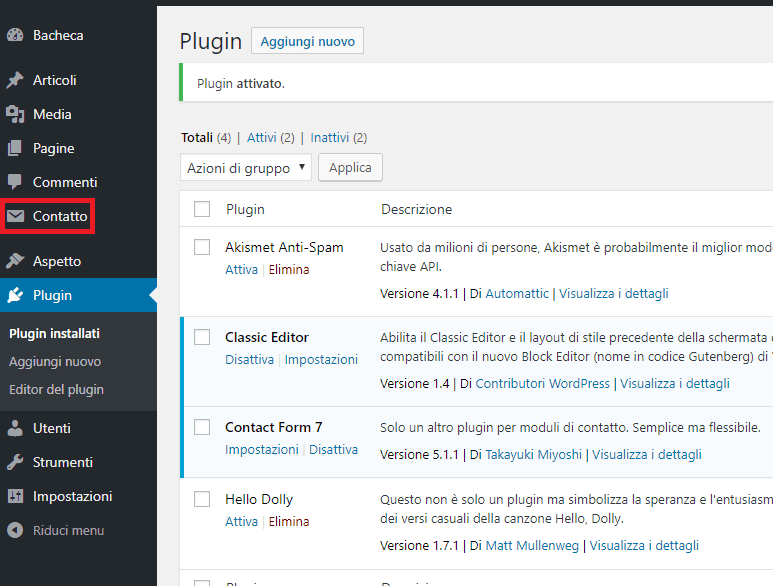Check the Contact Form 7 checkbox
The width and height of the screenshot is (773, 586).
click(202, 427)
